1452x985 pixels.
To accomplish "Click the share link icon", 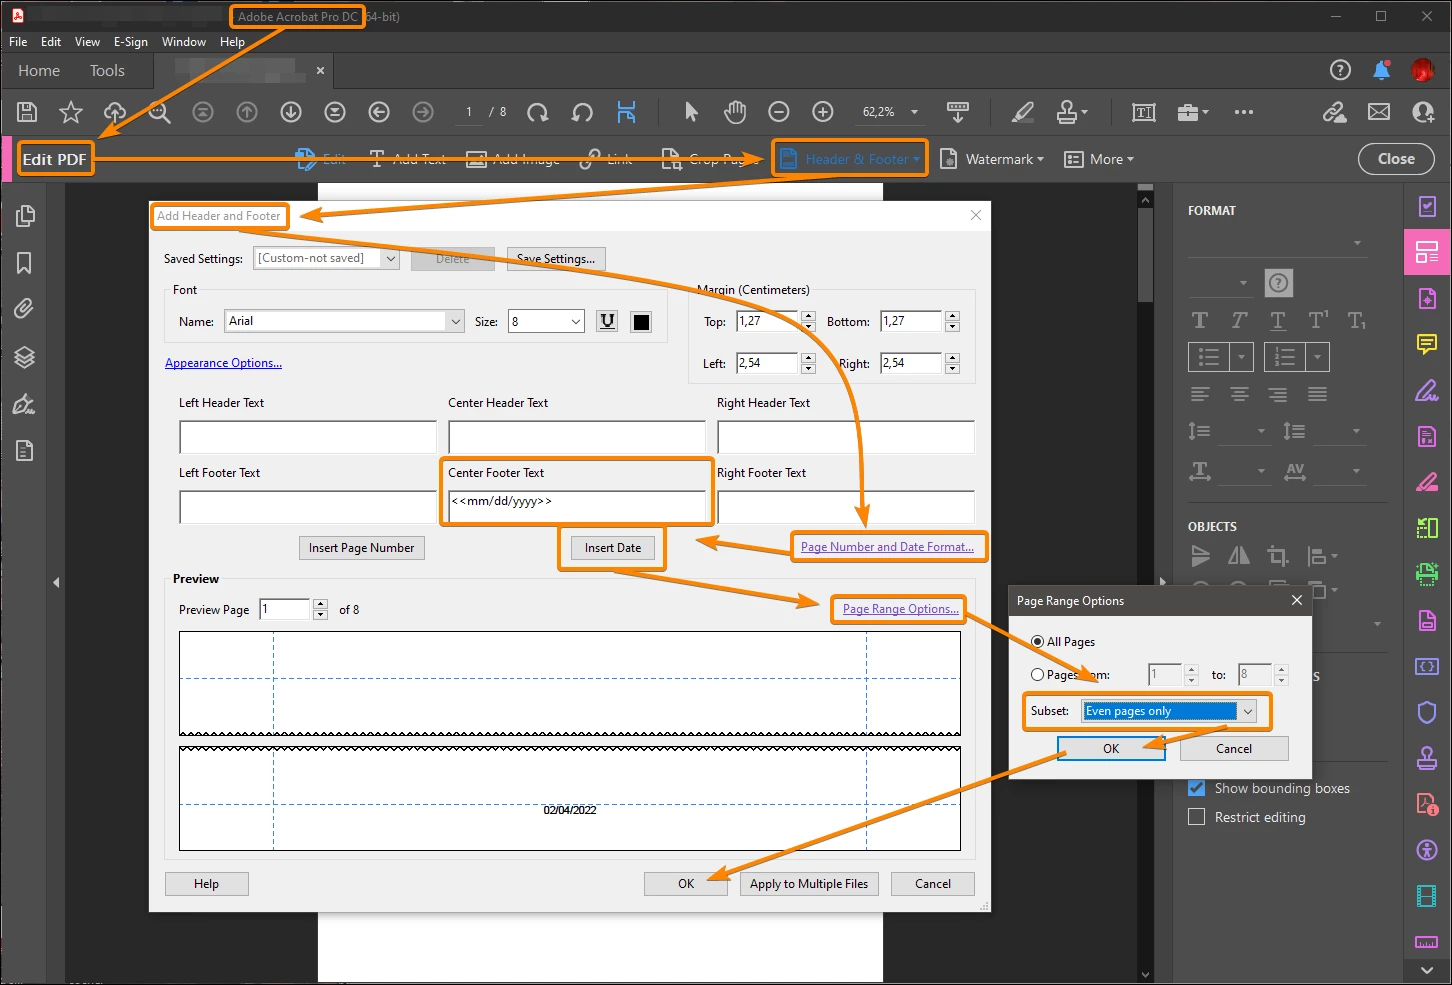I will [1335, 112].
